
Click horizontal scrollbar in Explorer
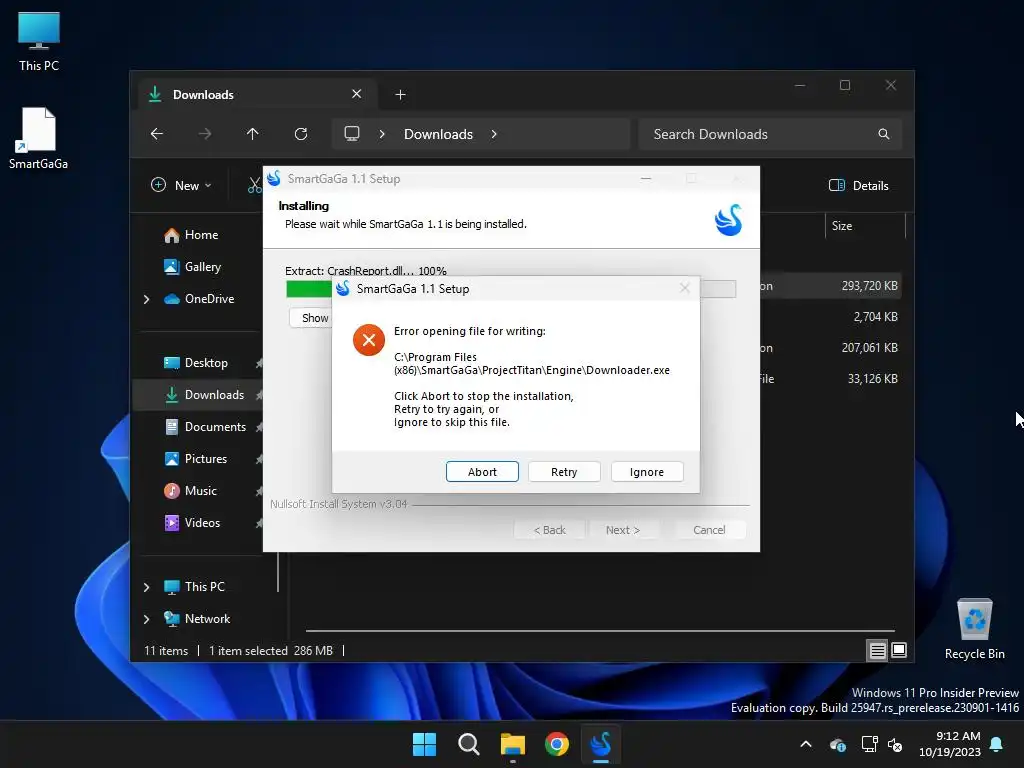[600, 632]
